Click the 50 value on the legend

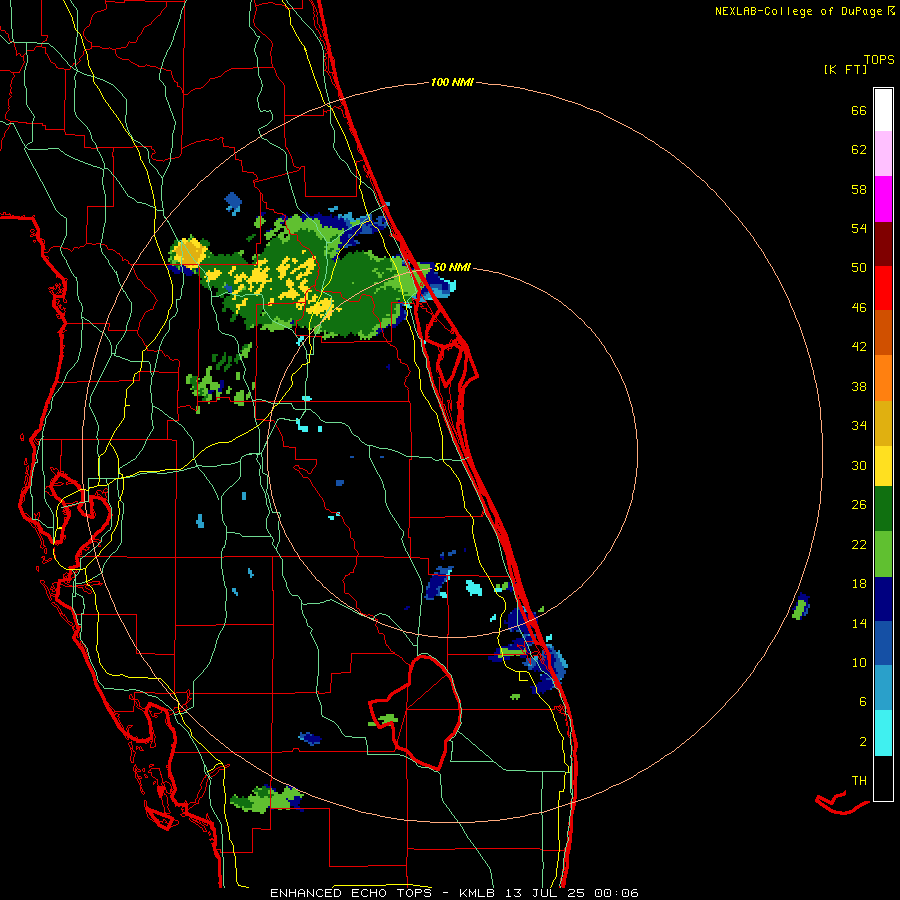tap(859, 268)
